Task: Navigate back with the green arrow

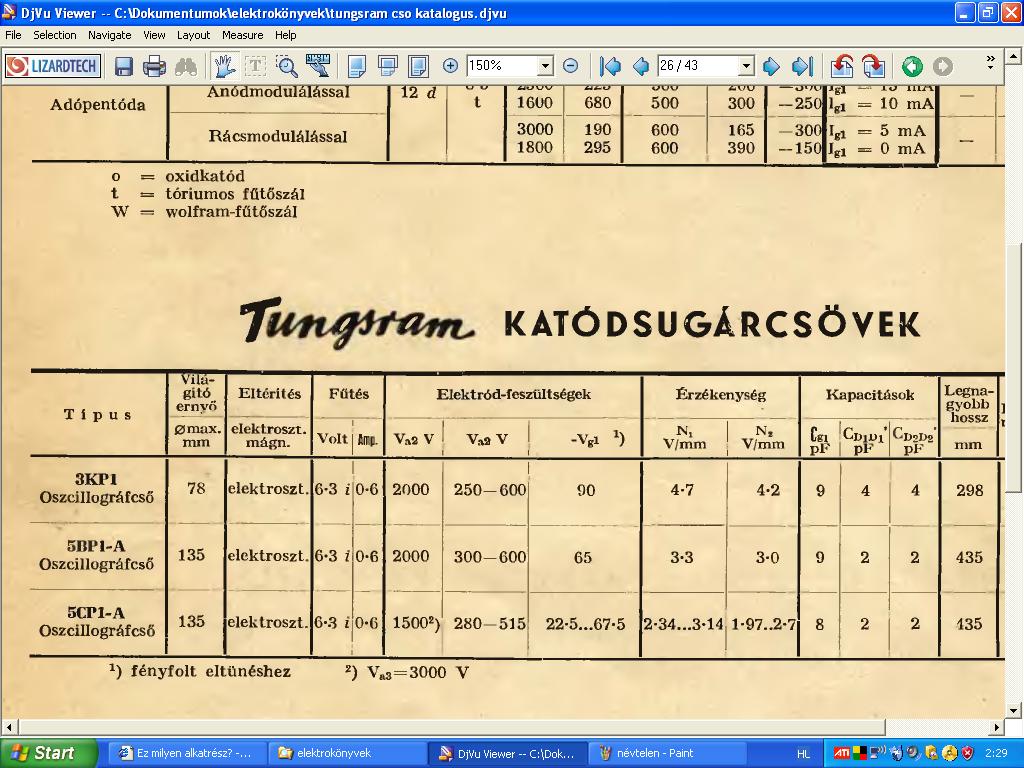Action: pyautogui.click(x=912, y=66)
